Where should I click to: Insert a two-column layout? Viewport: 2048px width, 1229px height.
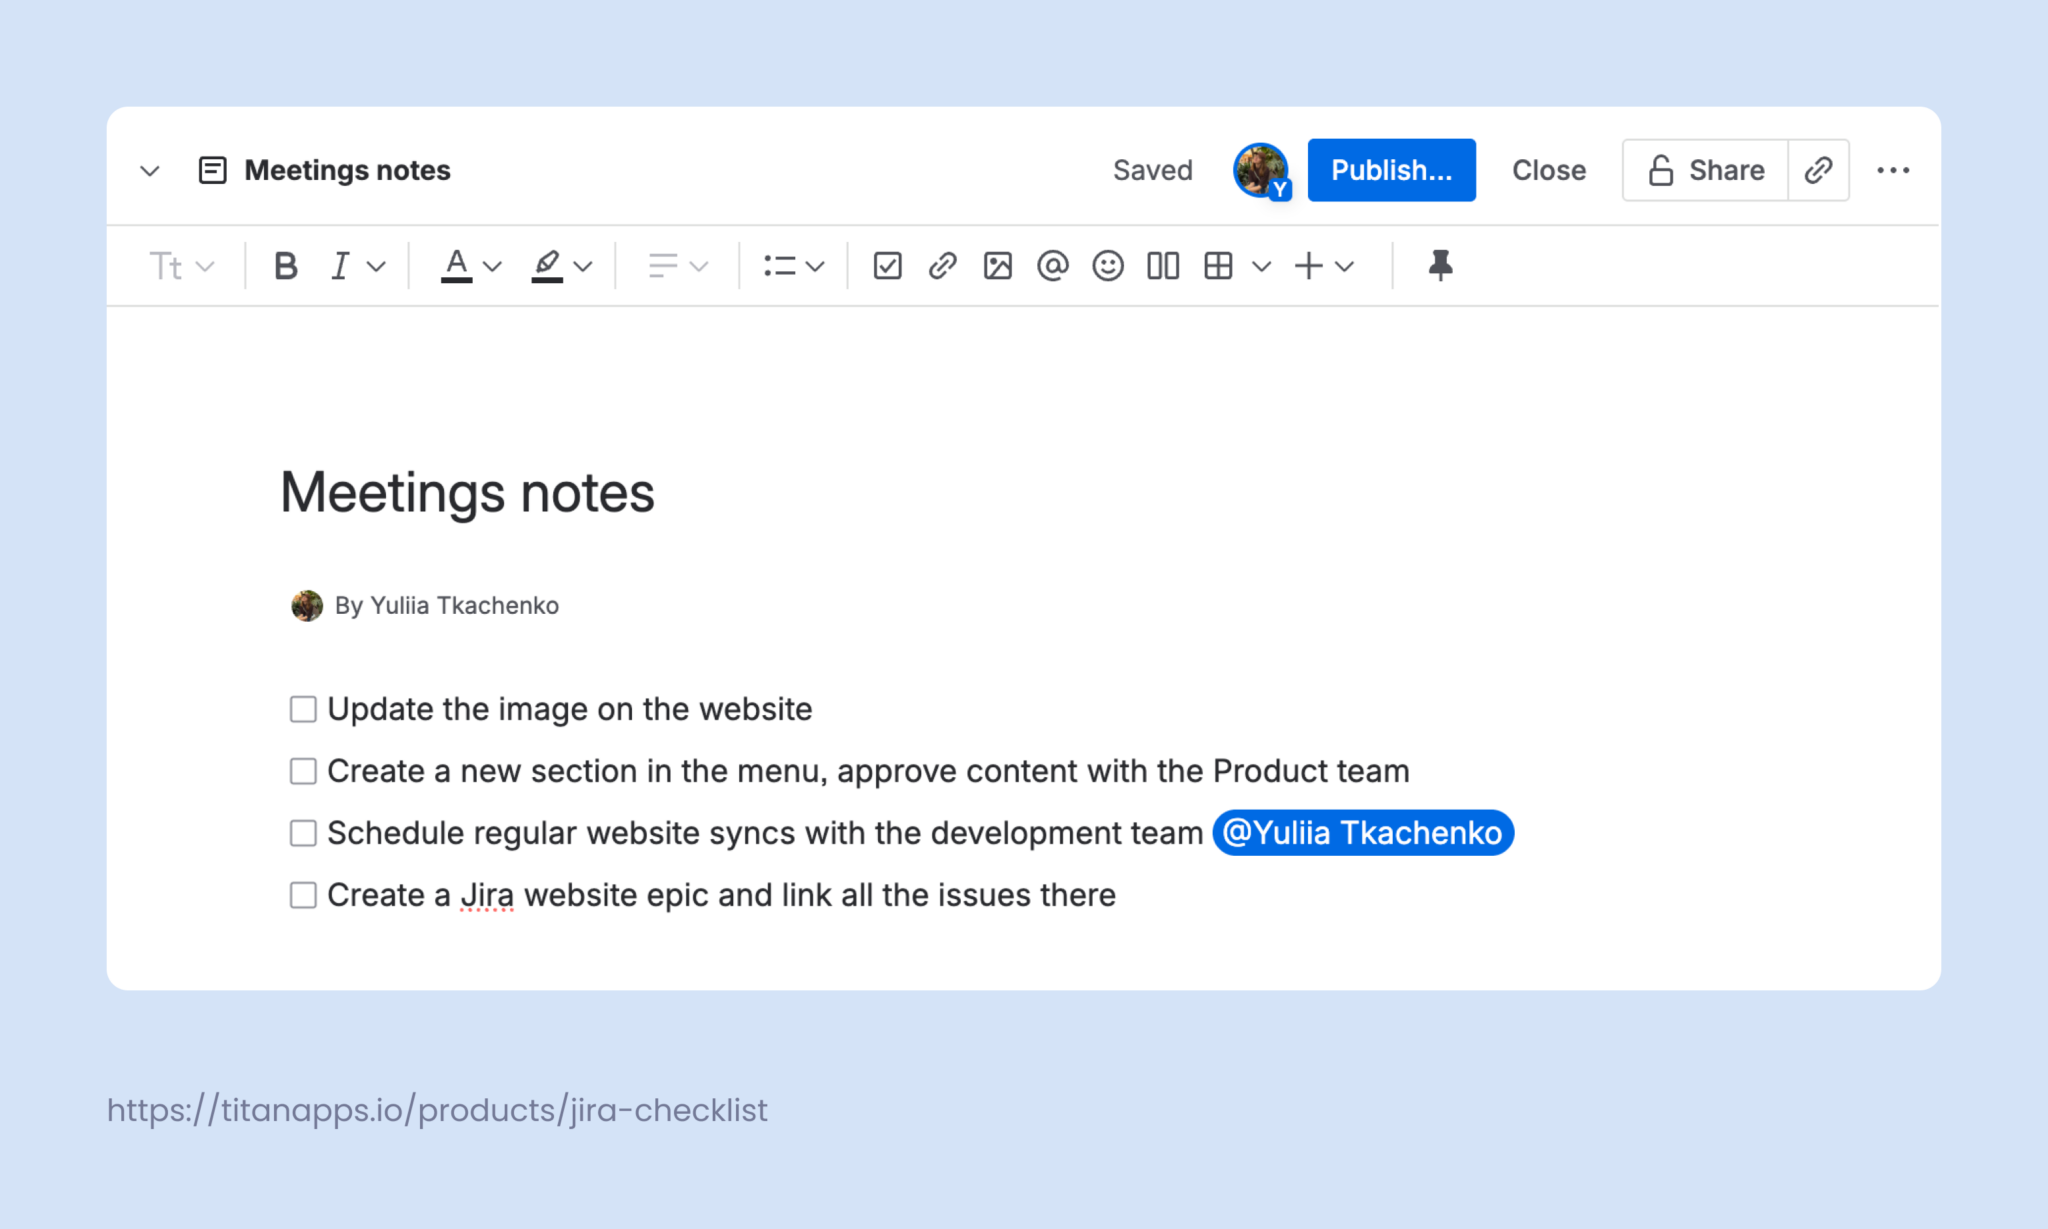pos(1162,265)
